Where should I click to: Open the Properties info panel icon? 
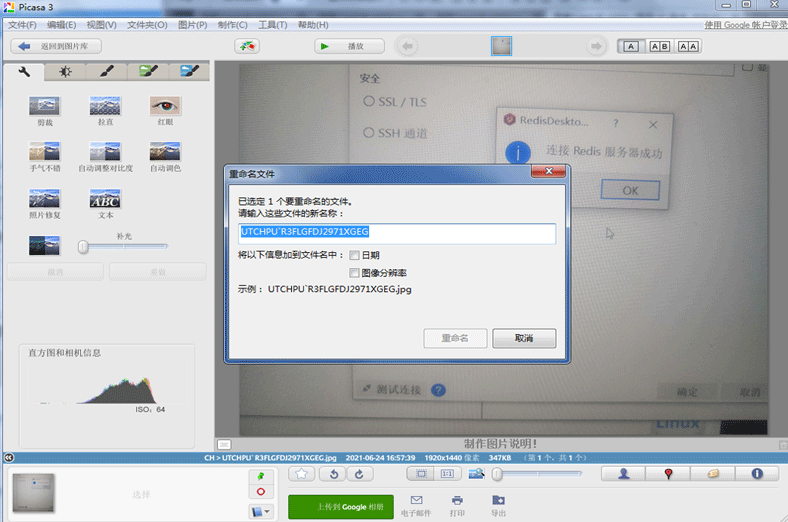click(x=757, y=473)
